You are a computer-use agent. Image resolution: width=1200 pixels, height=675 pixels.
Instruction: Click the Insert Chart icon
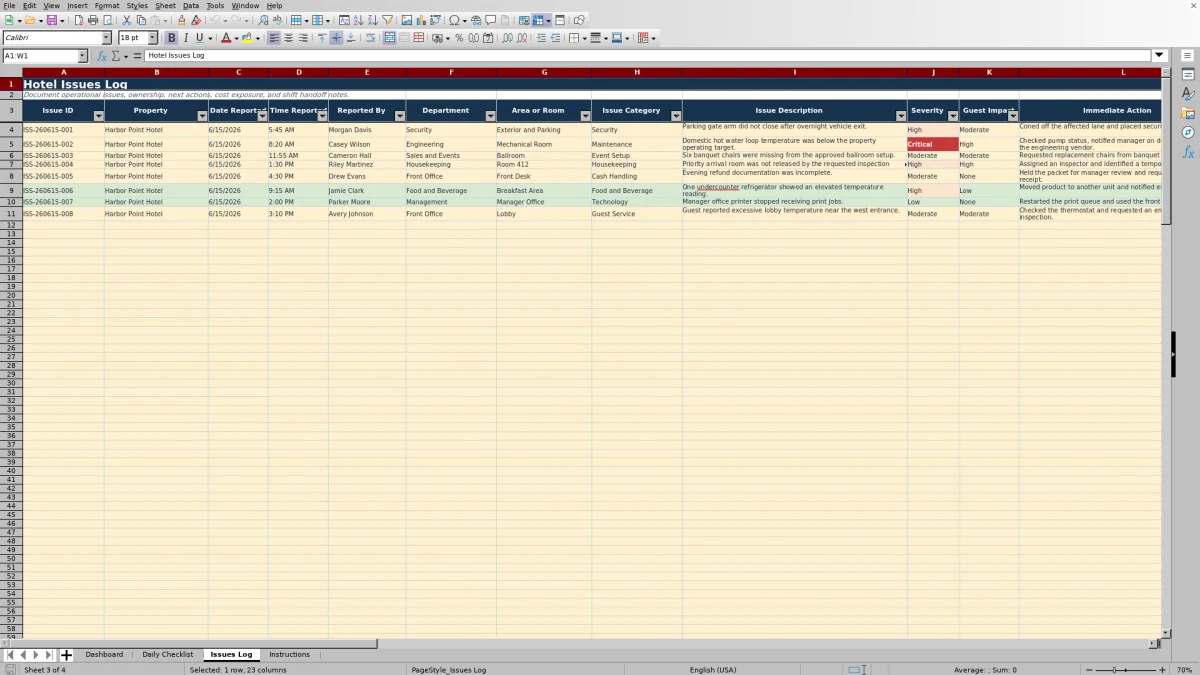pyautogui.click(x=421, y=20)
